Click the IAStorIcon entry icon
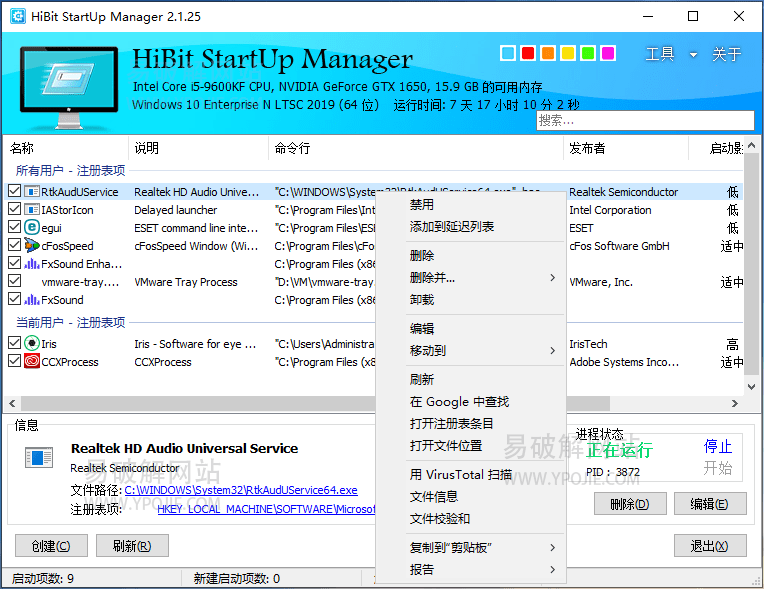764x589 pixels. [32, 210]
